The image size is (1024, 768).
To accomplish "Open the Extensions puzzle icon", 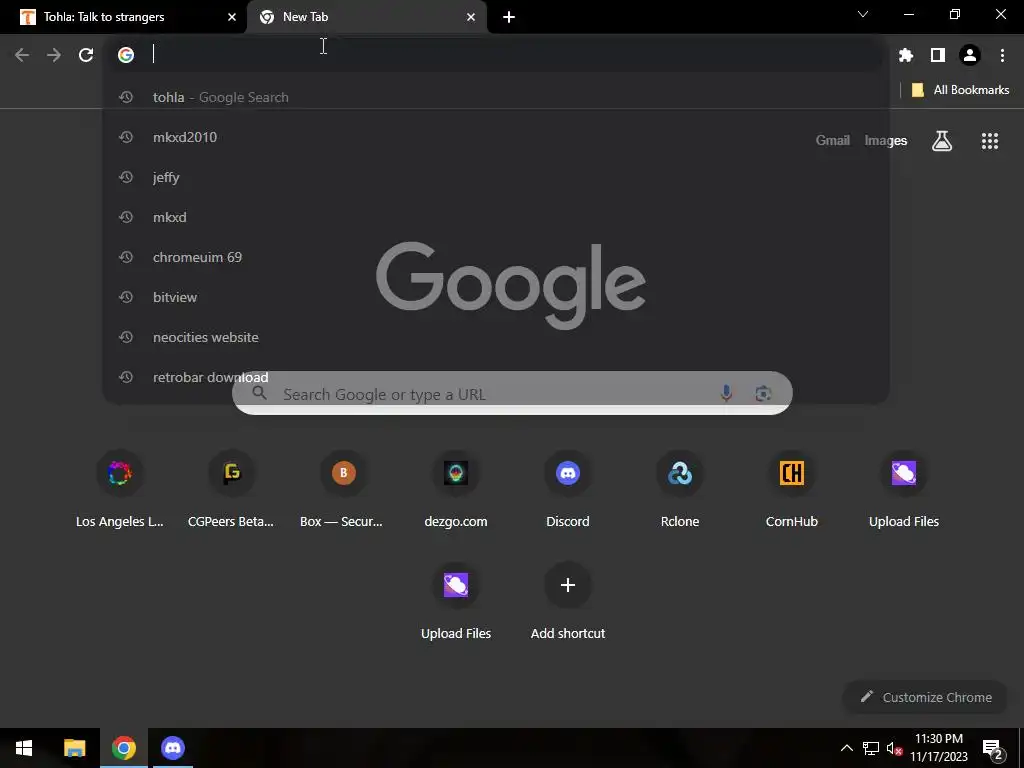I will coord(905,55).
